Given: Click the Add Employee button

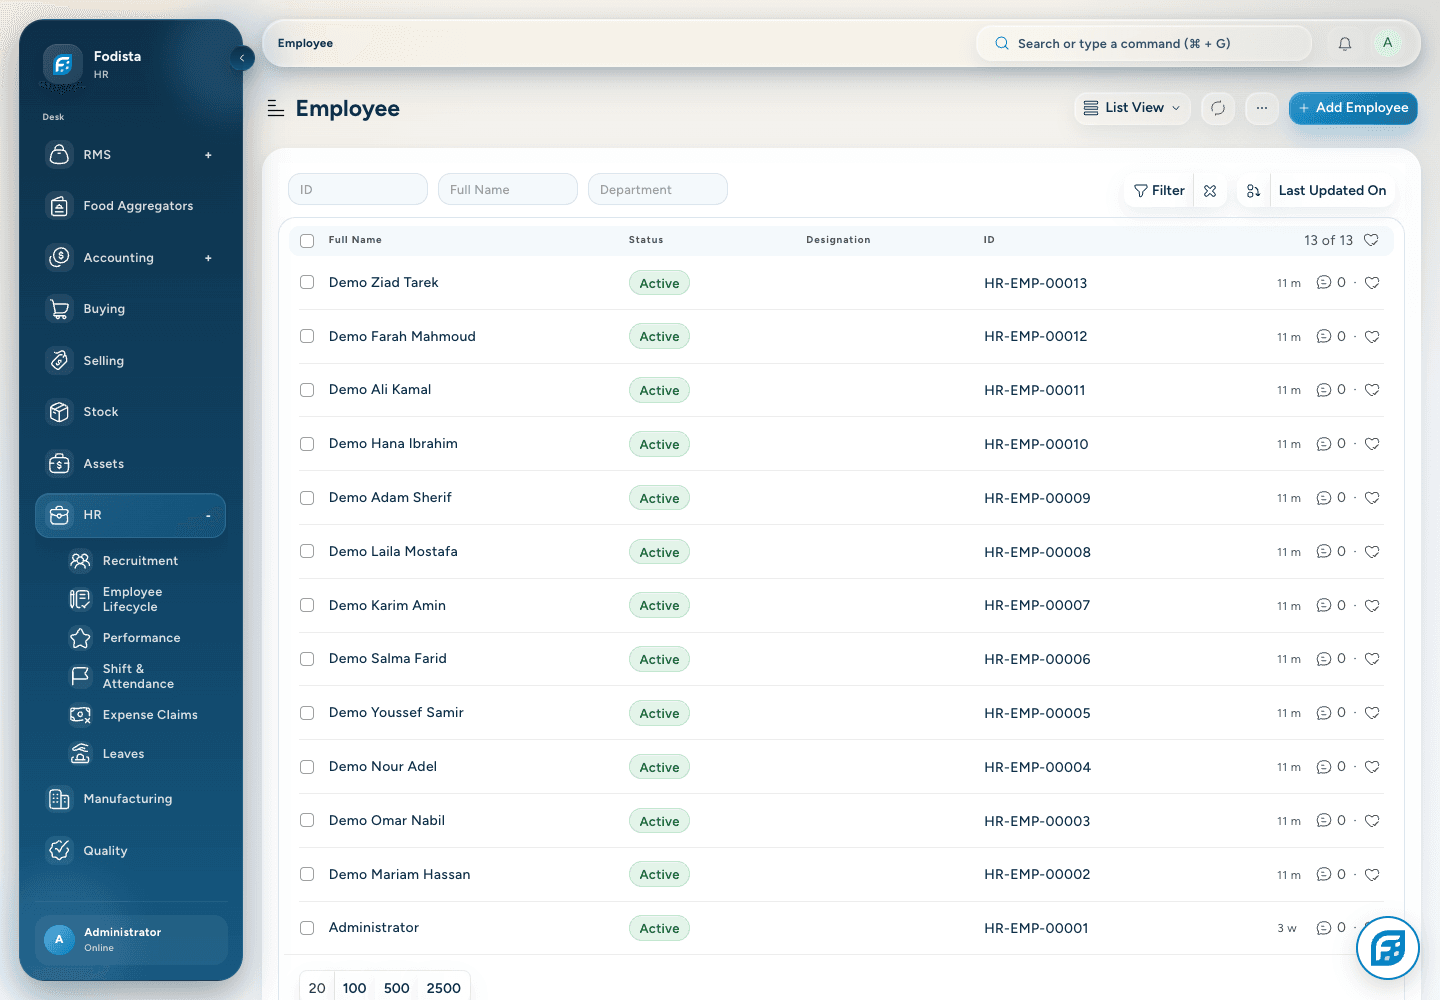Looking at the screenshot, I should 1353,108.
